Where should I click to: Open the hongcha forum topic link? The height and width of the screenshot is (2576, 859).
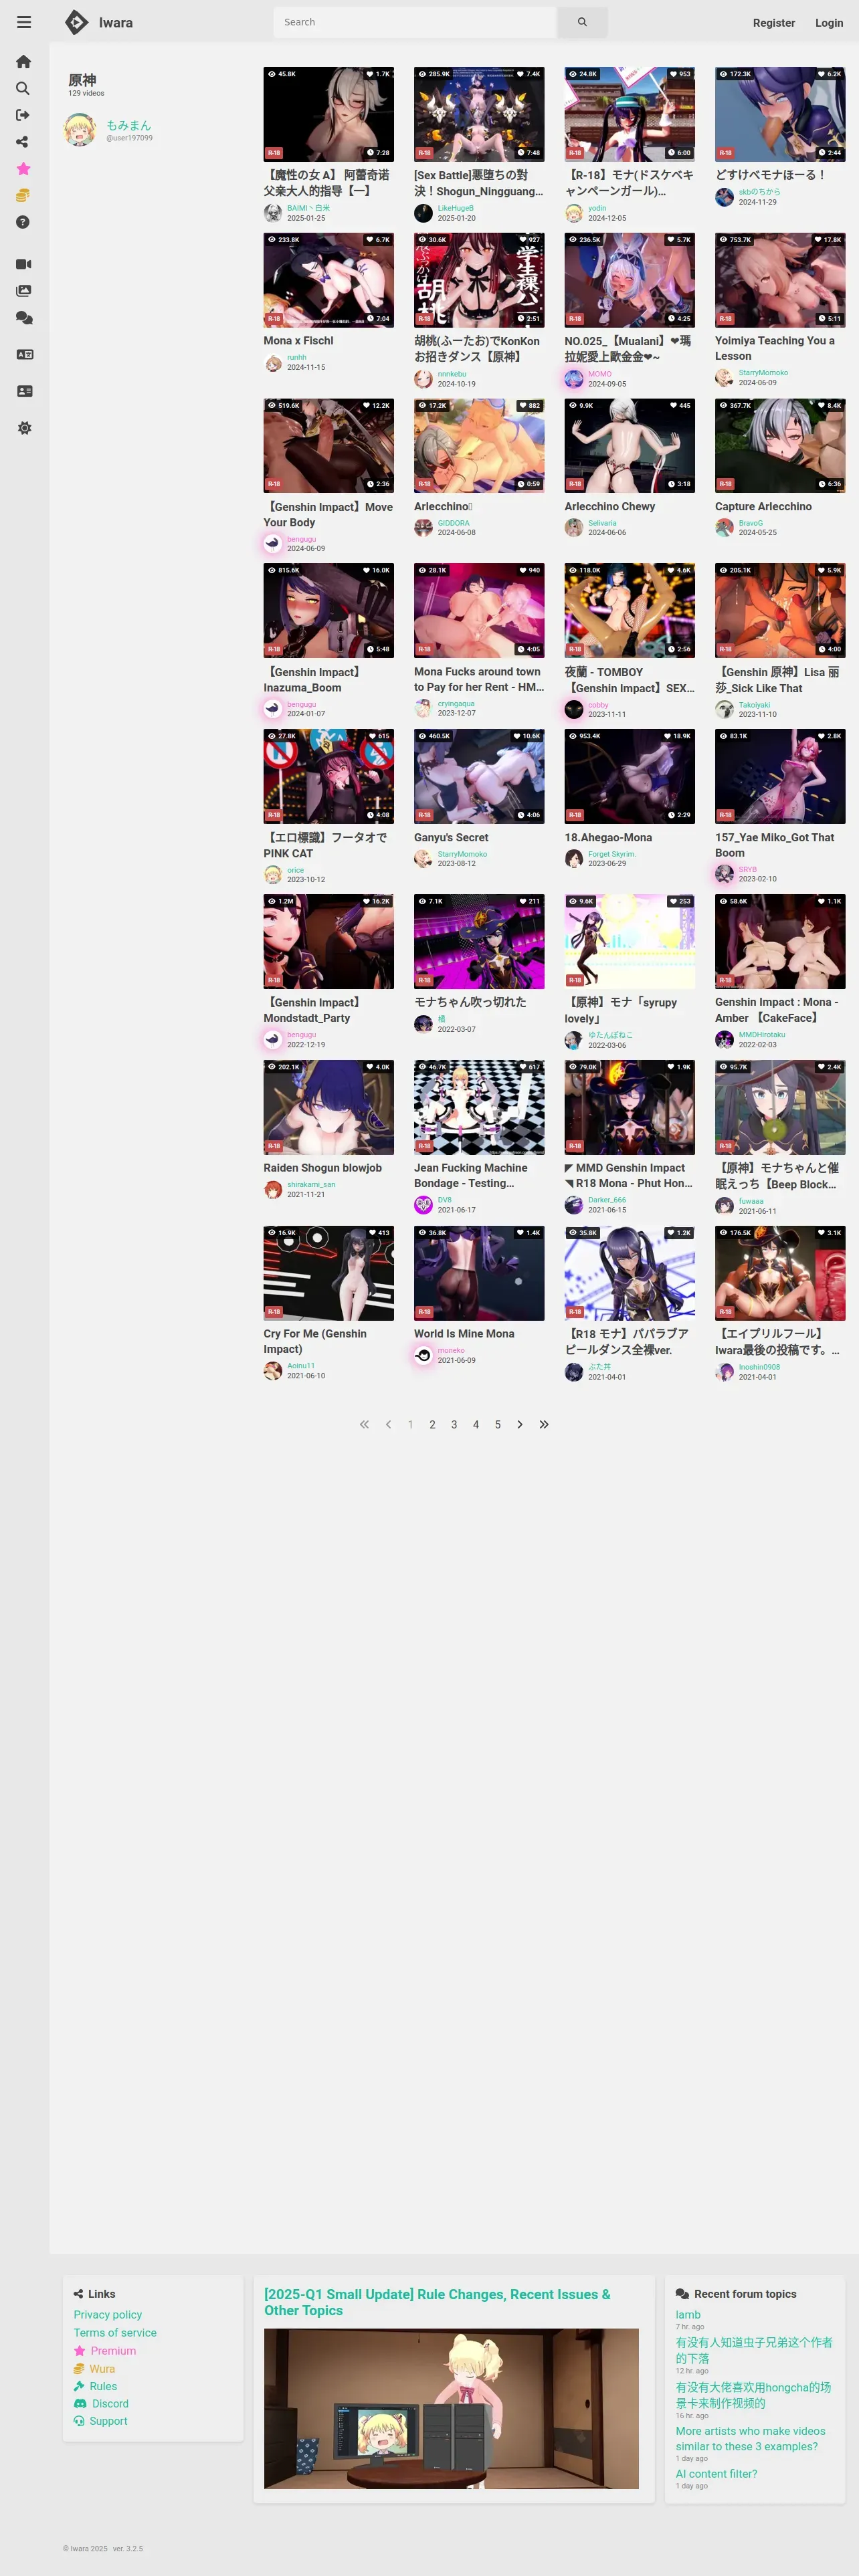(x=753, y=2394)
